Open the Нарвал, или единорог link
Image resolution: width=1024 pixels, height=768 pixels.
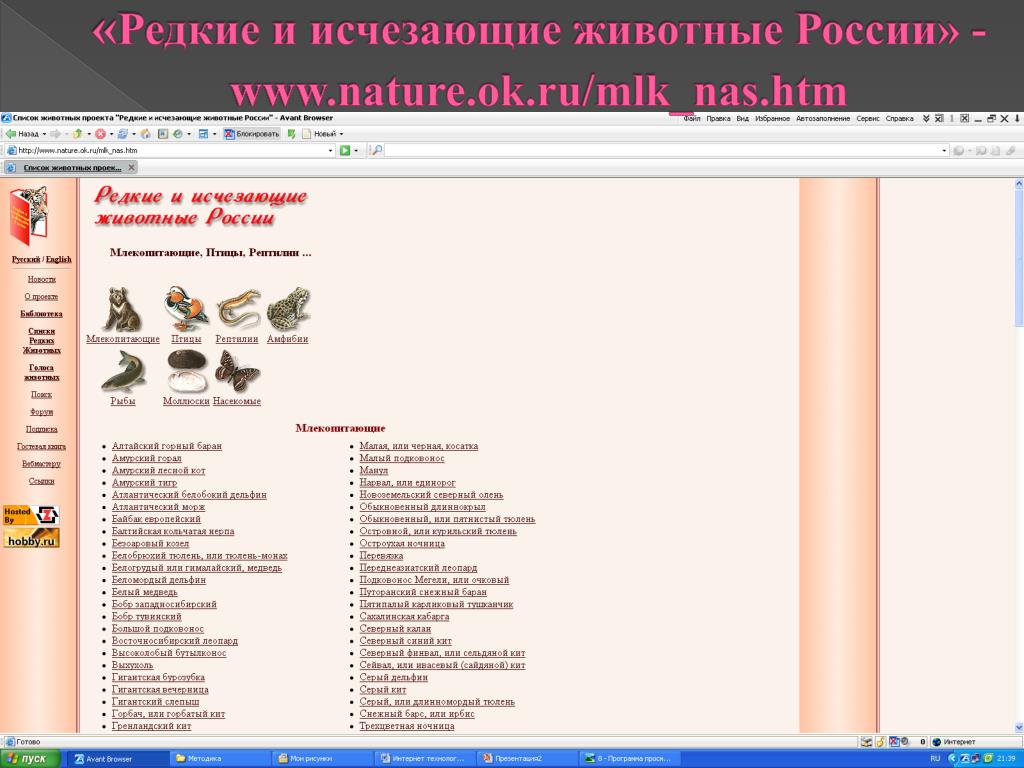pyautogui.click(x=408, y=483)
